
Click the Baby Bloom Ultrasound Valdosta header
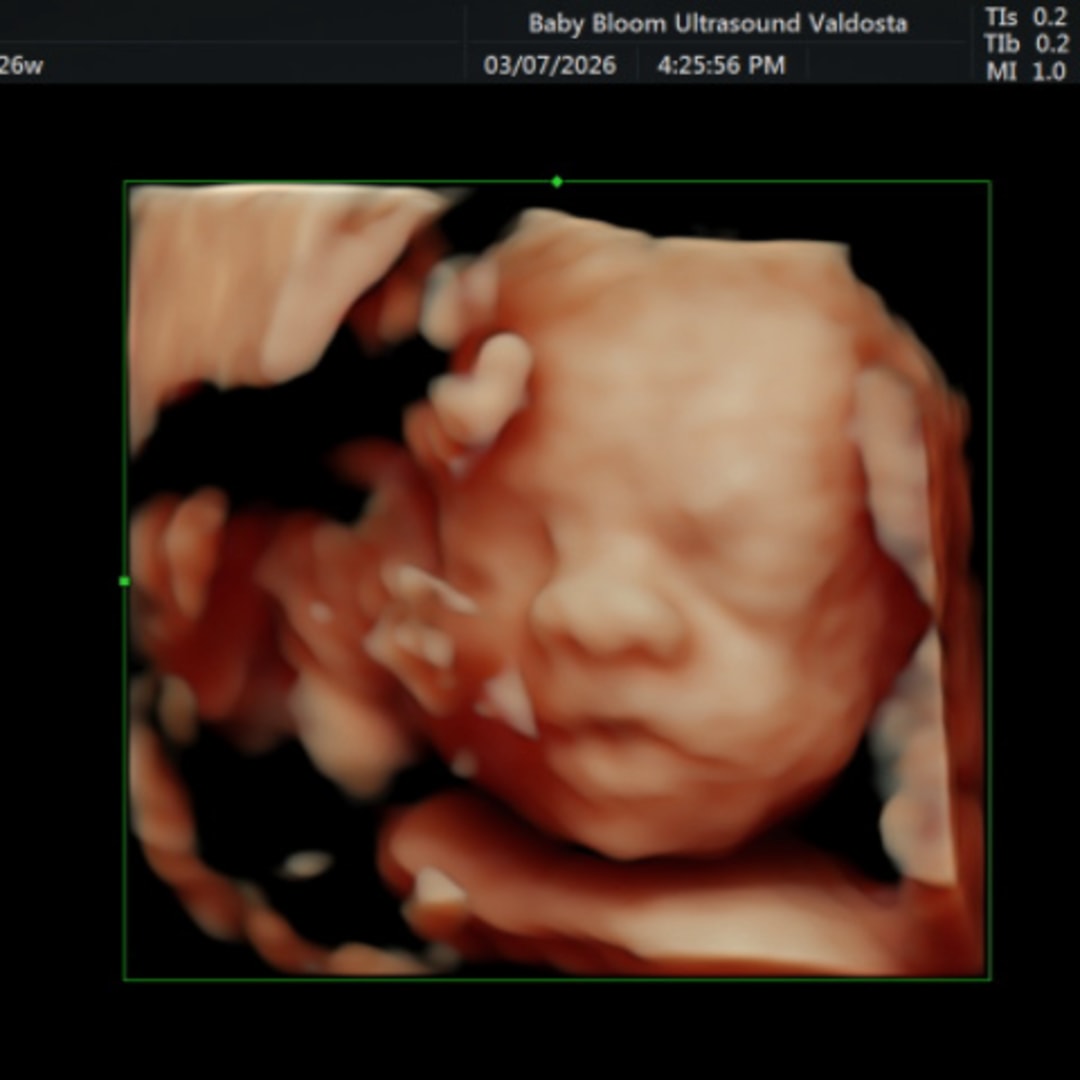[x=717, y=24]
